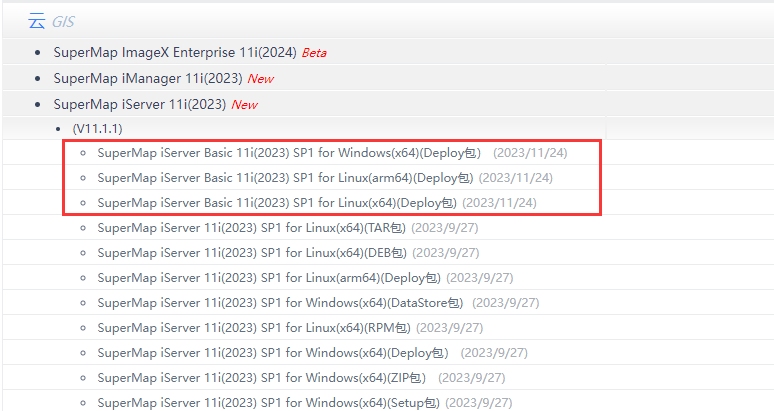
Task: Open iServer Basic SP1 for Linux(x64) Deploy link
Action: tap(277, 203)
